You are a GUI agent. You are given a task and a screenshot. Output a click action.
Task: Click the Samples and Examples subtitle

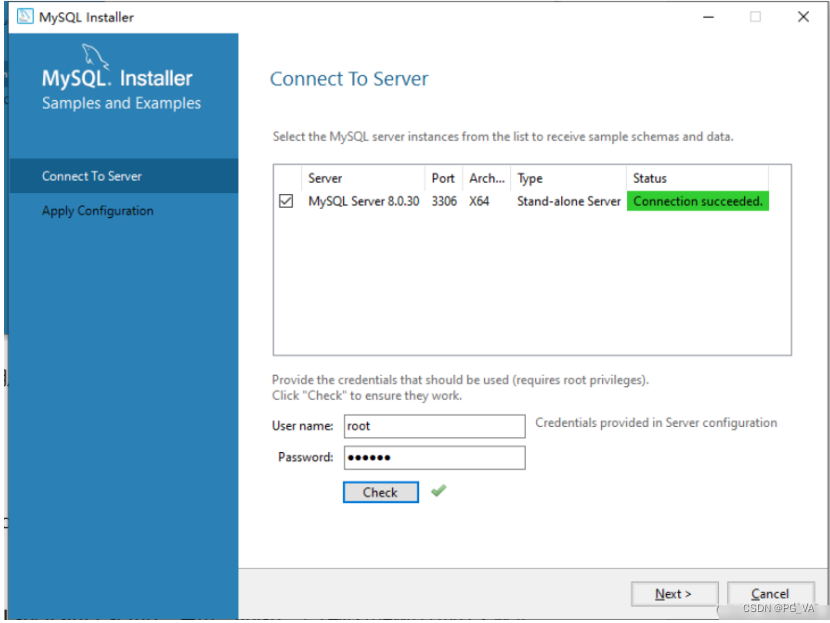tap(121, 103)
